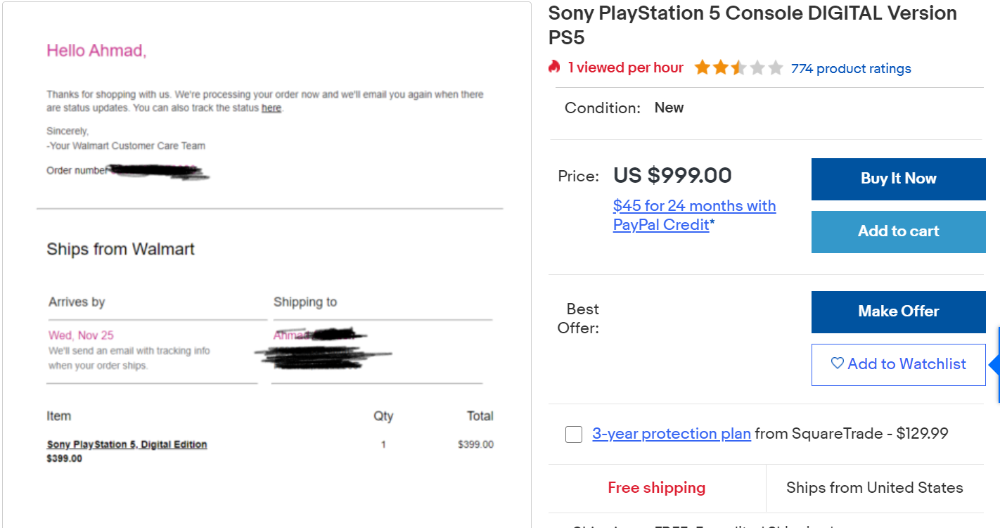Click the Buy It Now button
This screenshot has width=1000, height=528.
[898, 179]
